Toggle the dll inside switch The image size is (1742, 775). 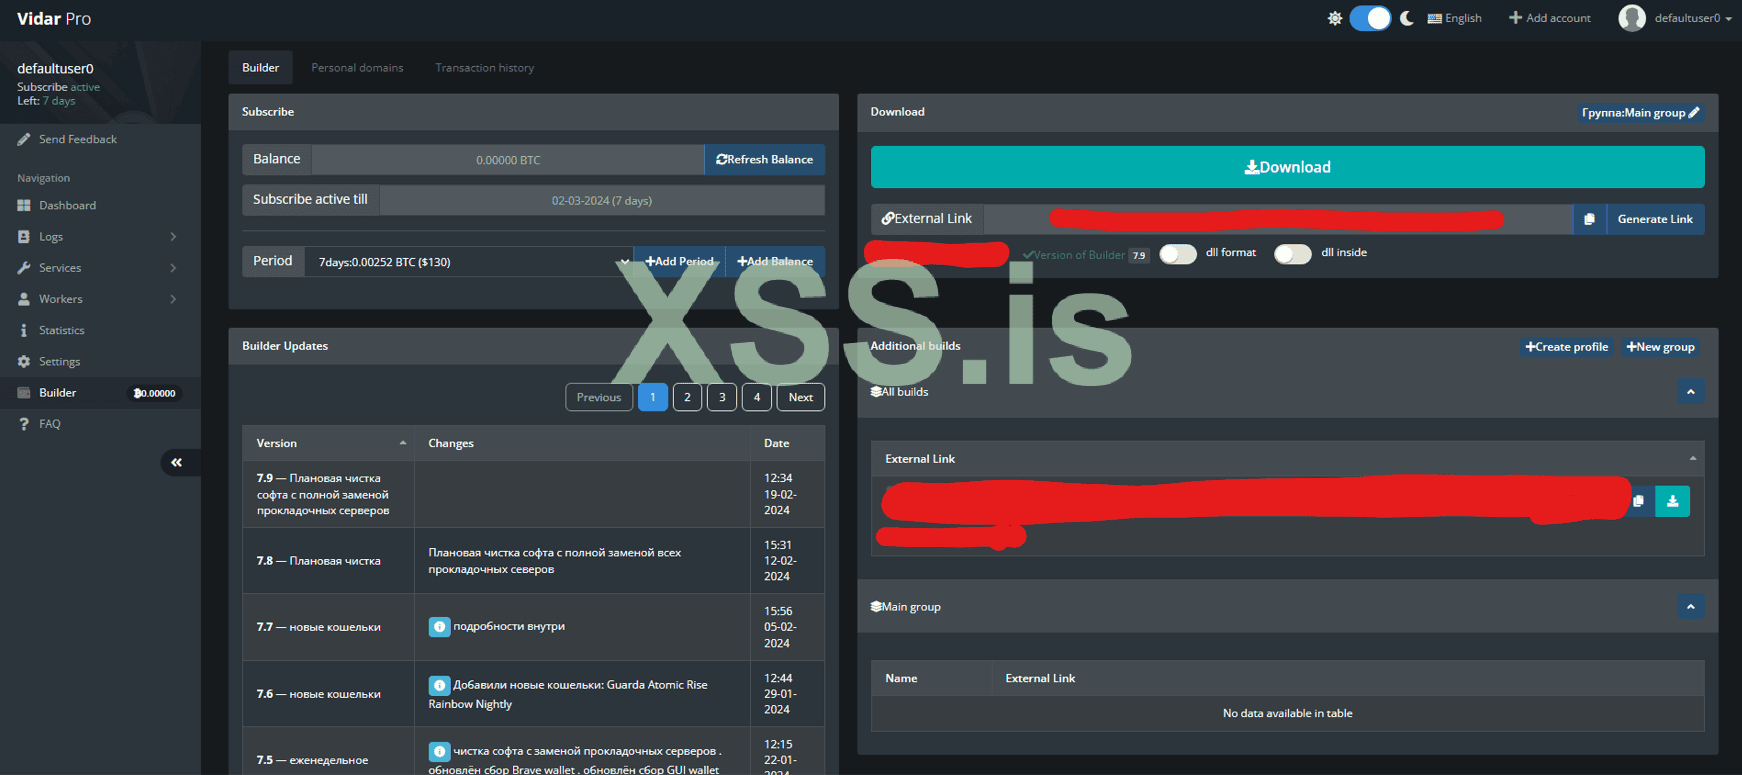(x=1293, y=254)
